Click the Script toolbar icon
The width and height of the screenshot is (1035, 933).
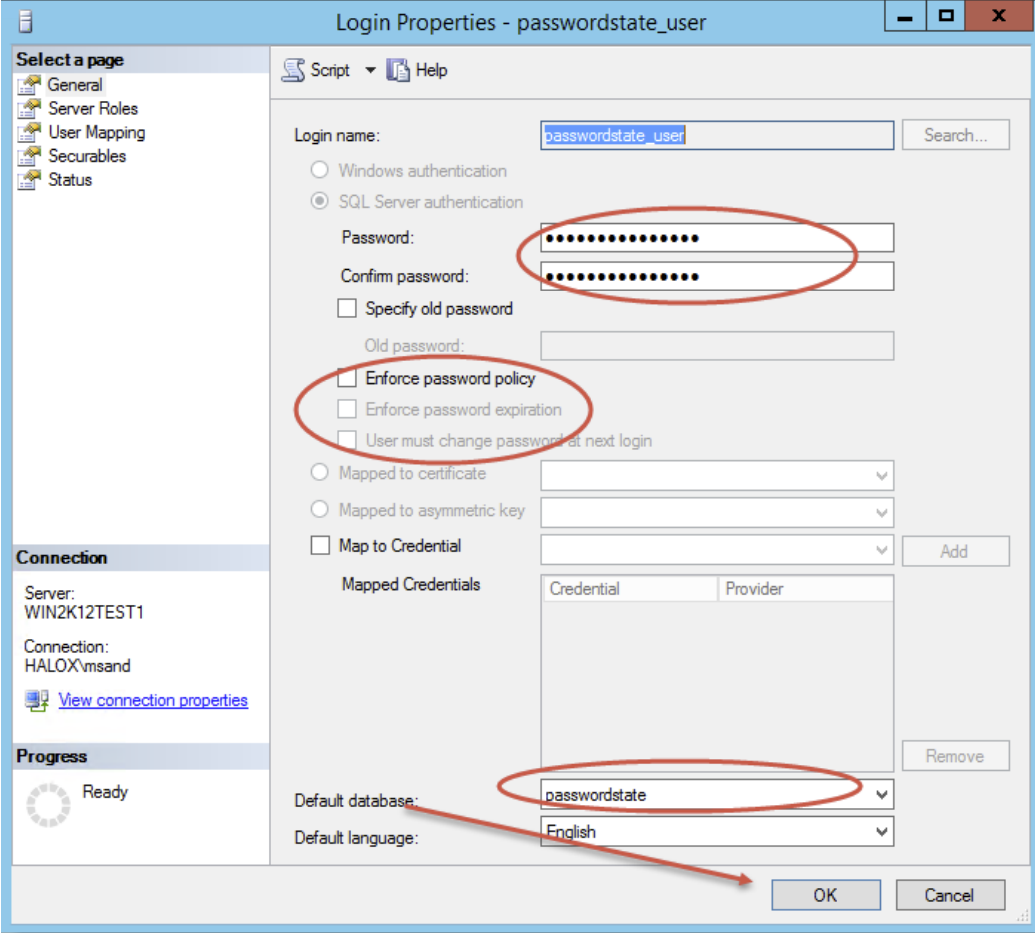(x=294, y=70)
